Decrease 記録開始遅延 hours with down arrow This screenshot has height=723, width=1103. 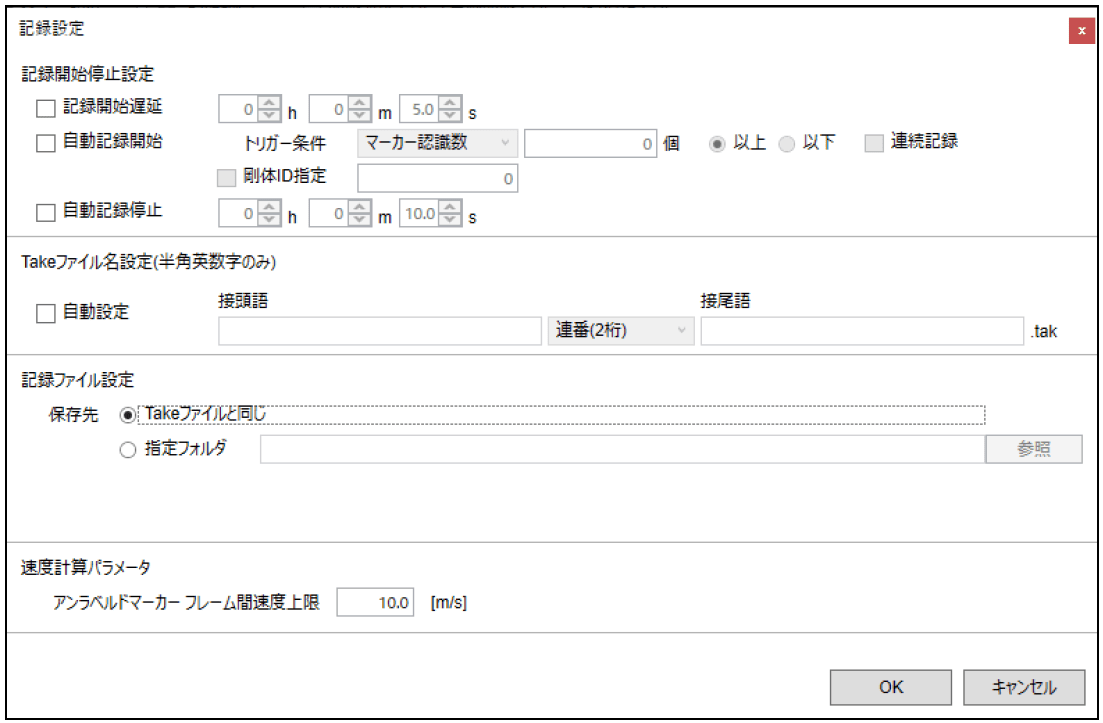(x=269, y=115)
